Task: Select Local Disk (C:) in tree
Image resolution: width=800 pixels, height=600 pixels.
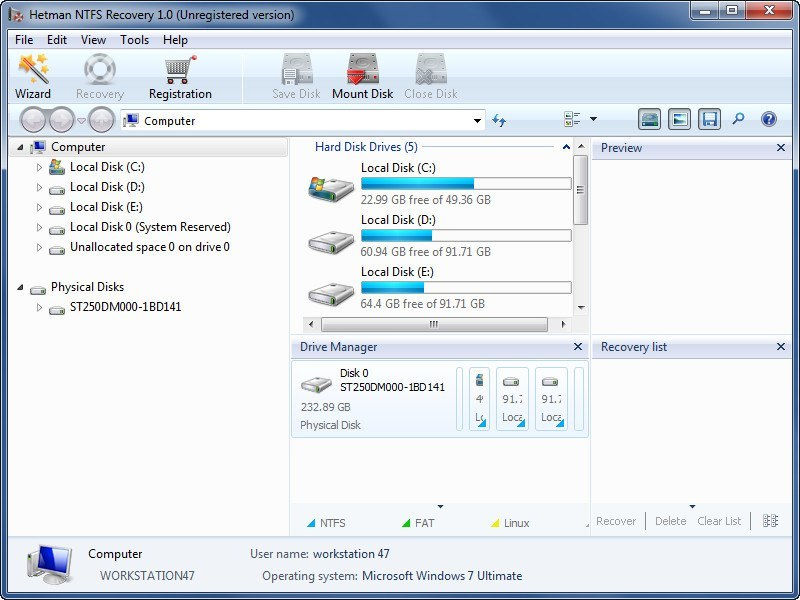Action: click(x=107, y=167)
